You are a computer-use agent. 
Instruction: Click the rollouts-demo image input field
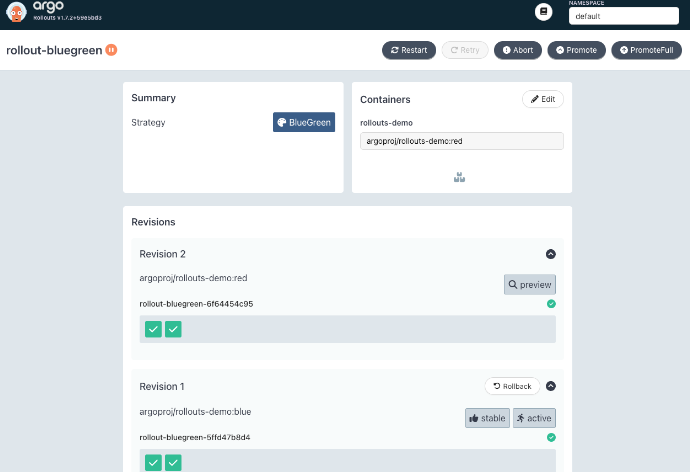[x=462, y=141]
